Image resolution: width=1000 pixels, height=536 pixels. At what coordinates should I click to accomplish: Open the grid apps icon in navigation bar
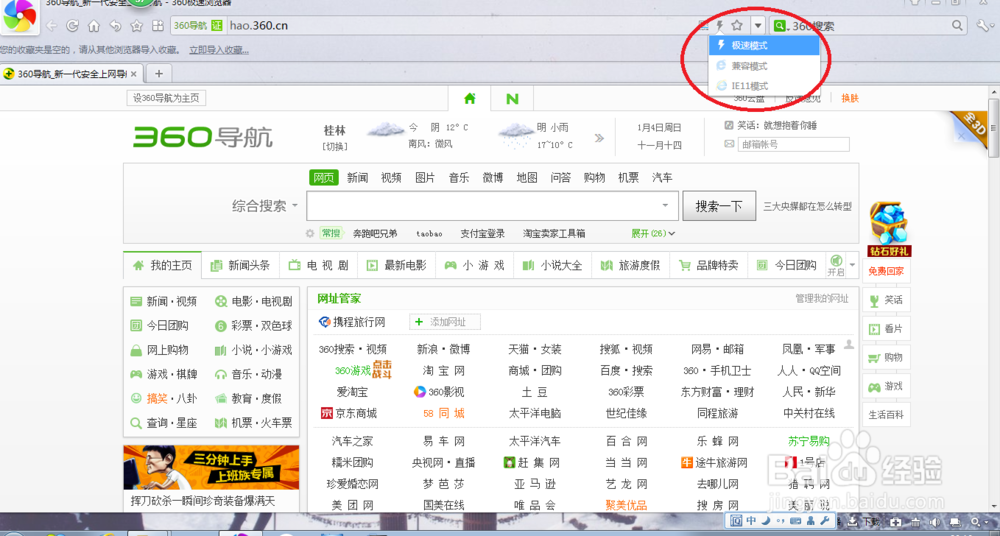(158, 26)
